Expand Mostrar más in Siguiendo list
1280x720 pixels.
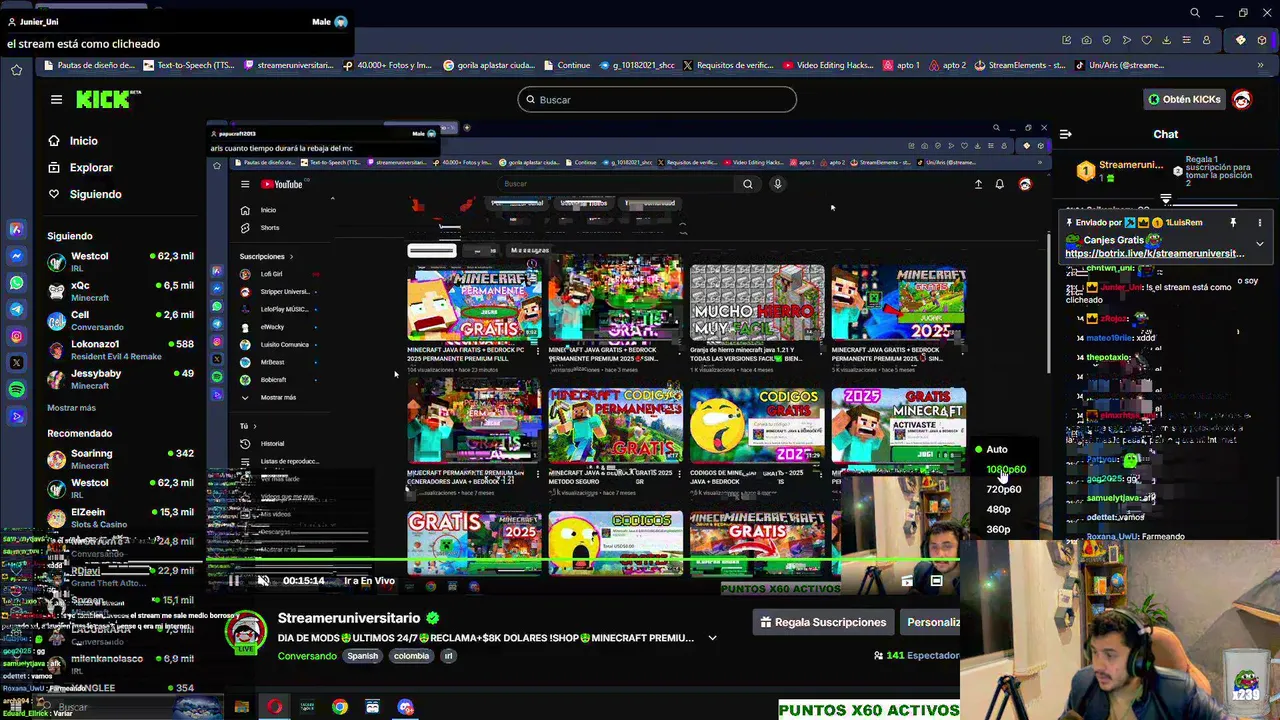click(71, 408)
